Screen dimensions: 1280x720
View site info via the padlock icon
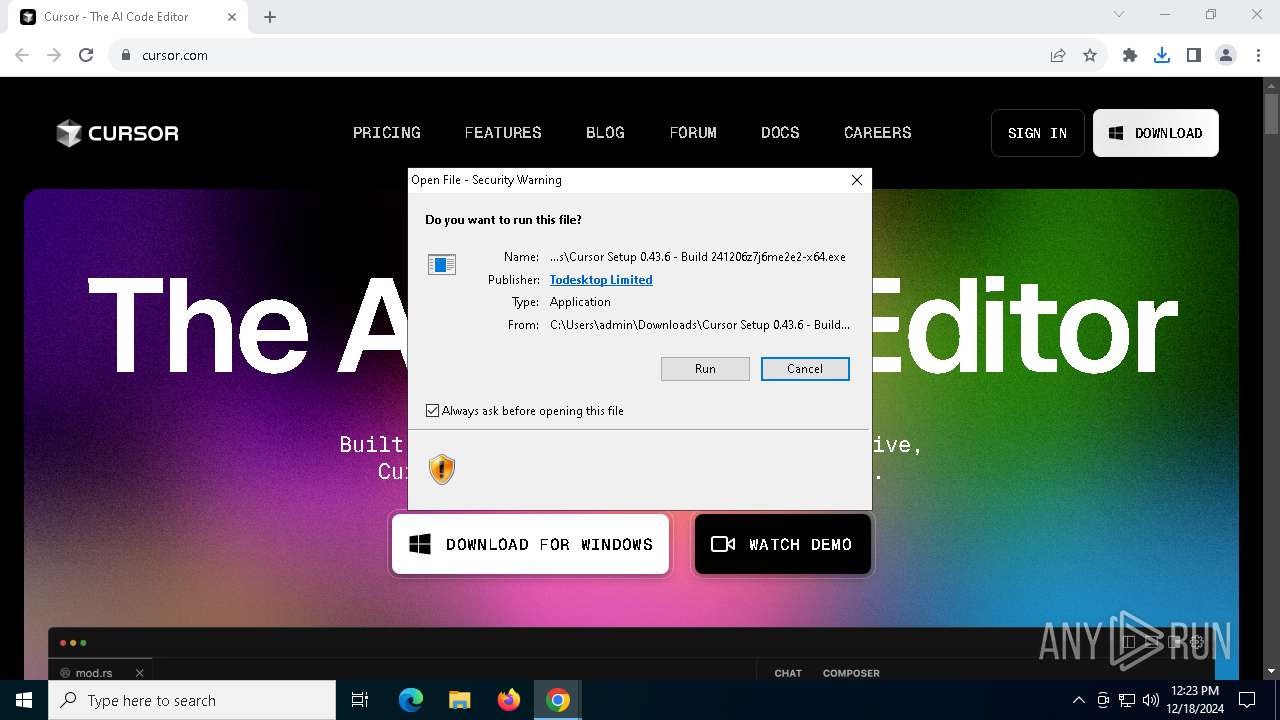click(126, 56)
